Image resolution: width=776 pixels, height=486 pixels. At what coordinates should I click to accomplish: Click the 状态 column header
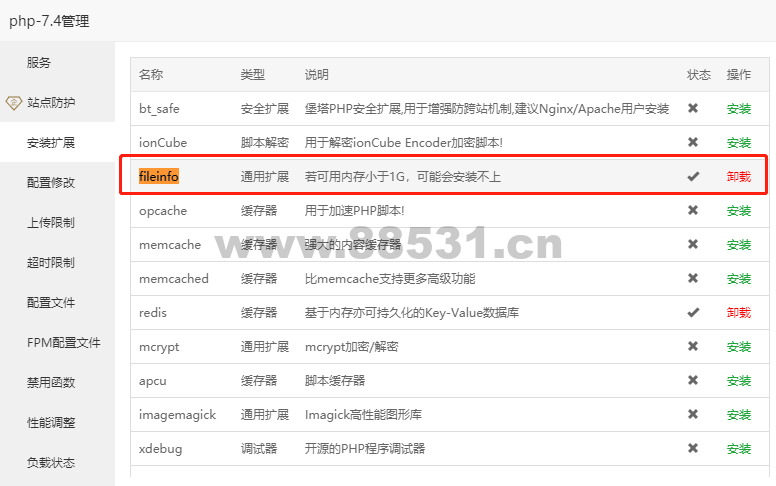coord(699,75)
